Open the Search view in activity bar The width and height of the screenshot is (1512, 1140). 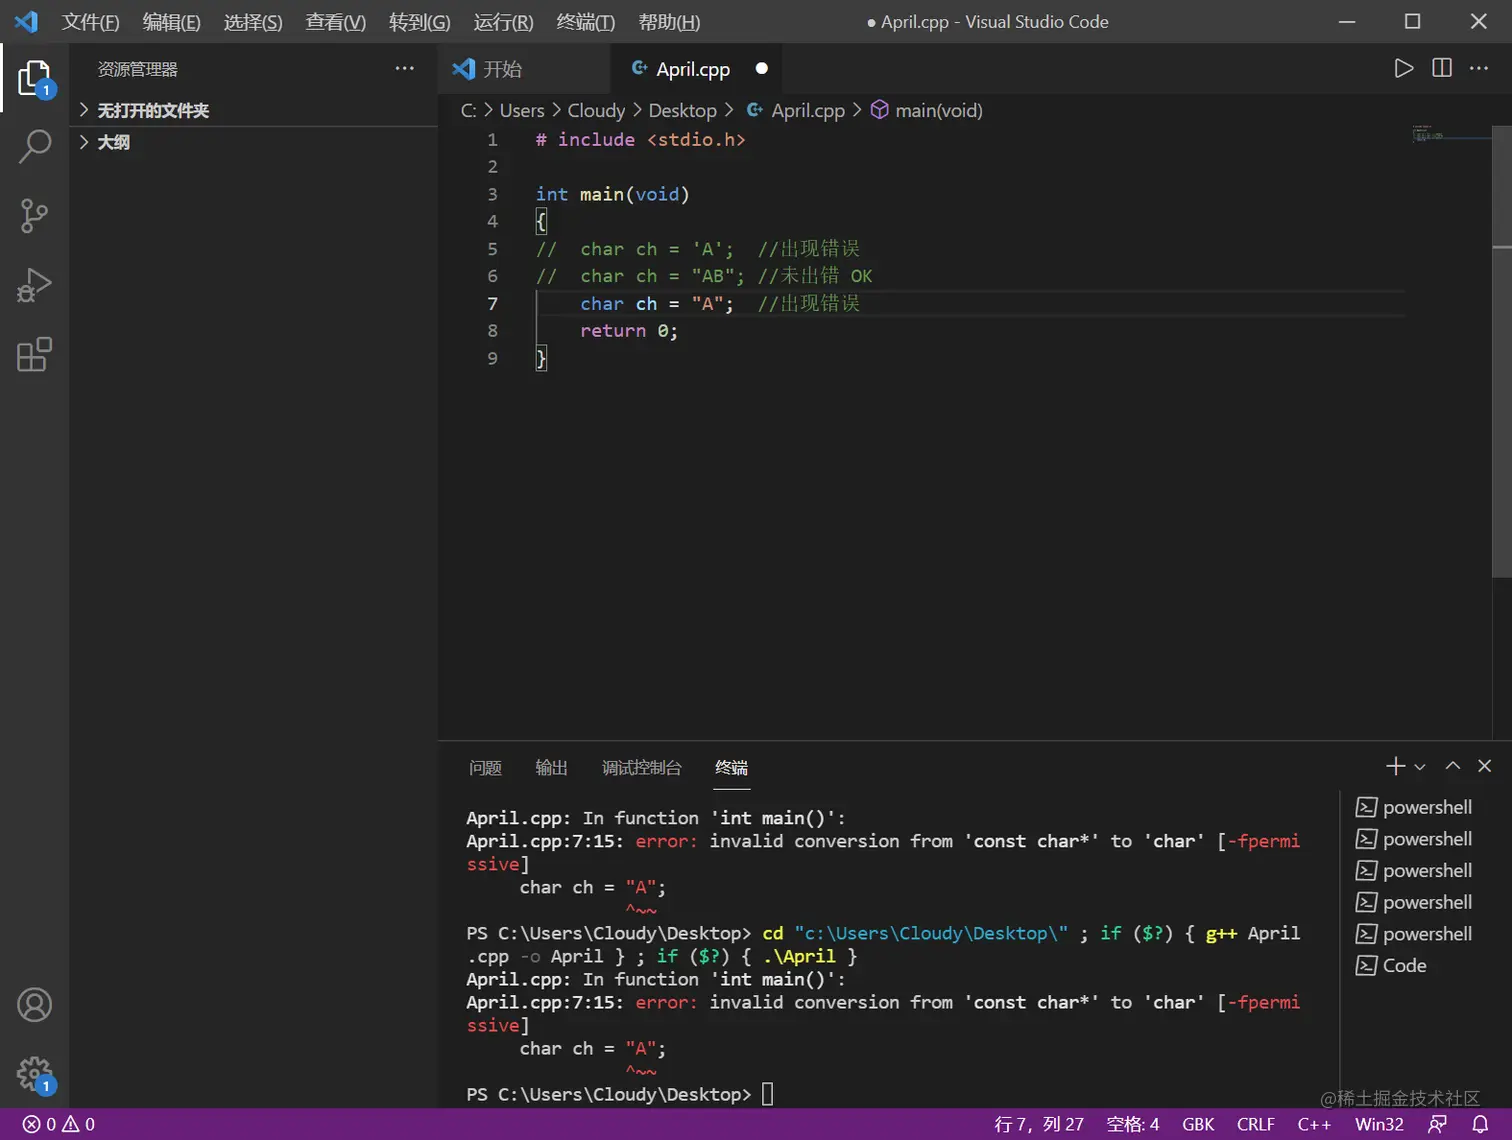(x=34, y=146)
